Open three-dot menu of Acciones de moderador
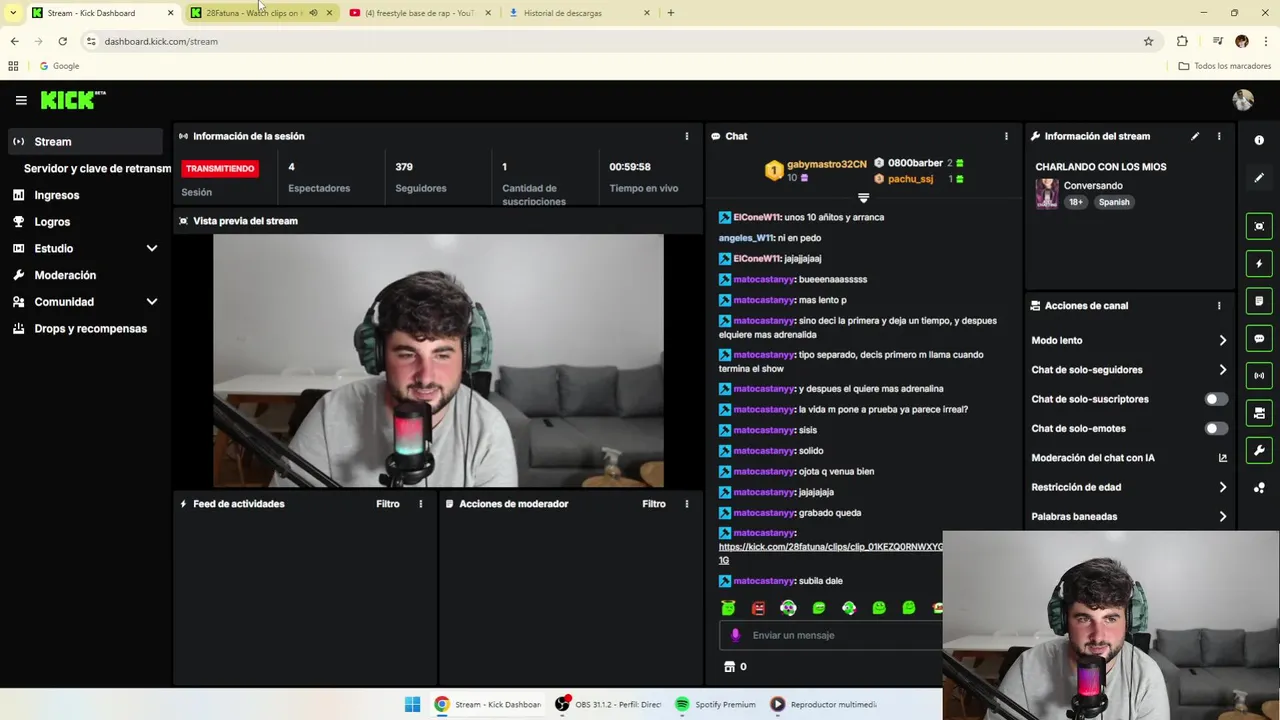 (x=686, y=504)
